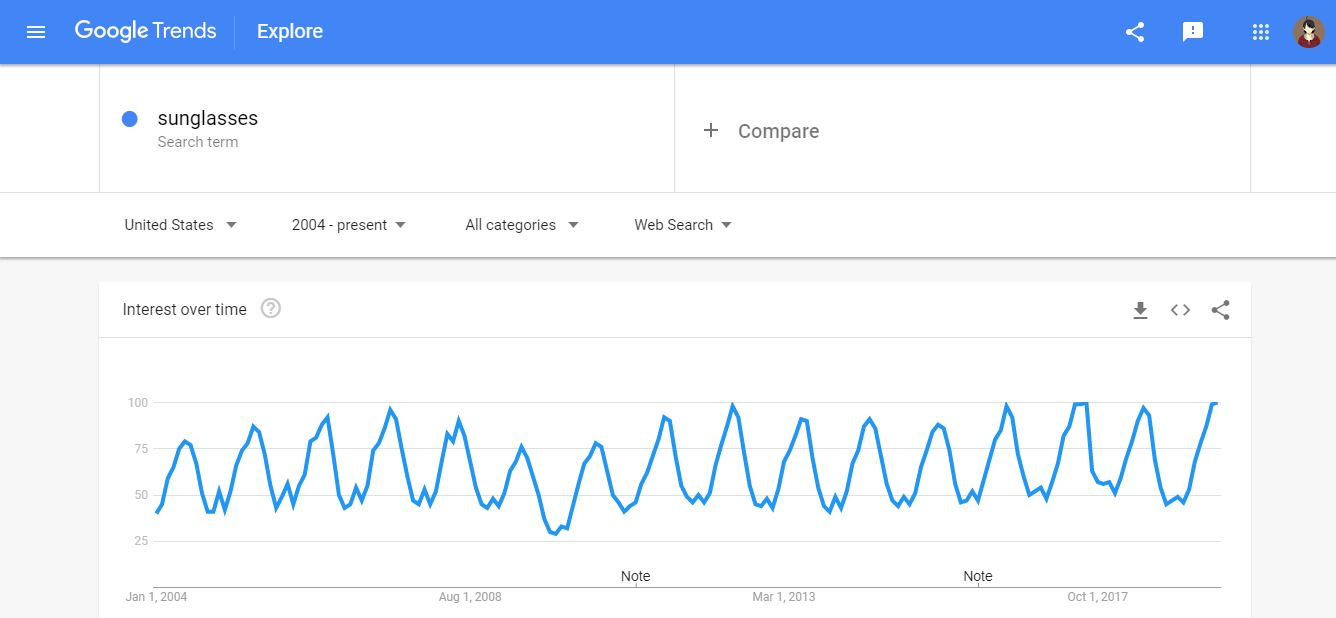Screen dimensions: 1336x618
Task: Click the Explore page title
Action: 290,32
